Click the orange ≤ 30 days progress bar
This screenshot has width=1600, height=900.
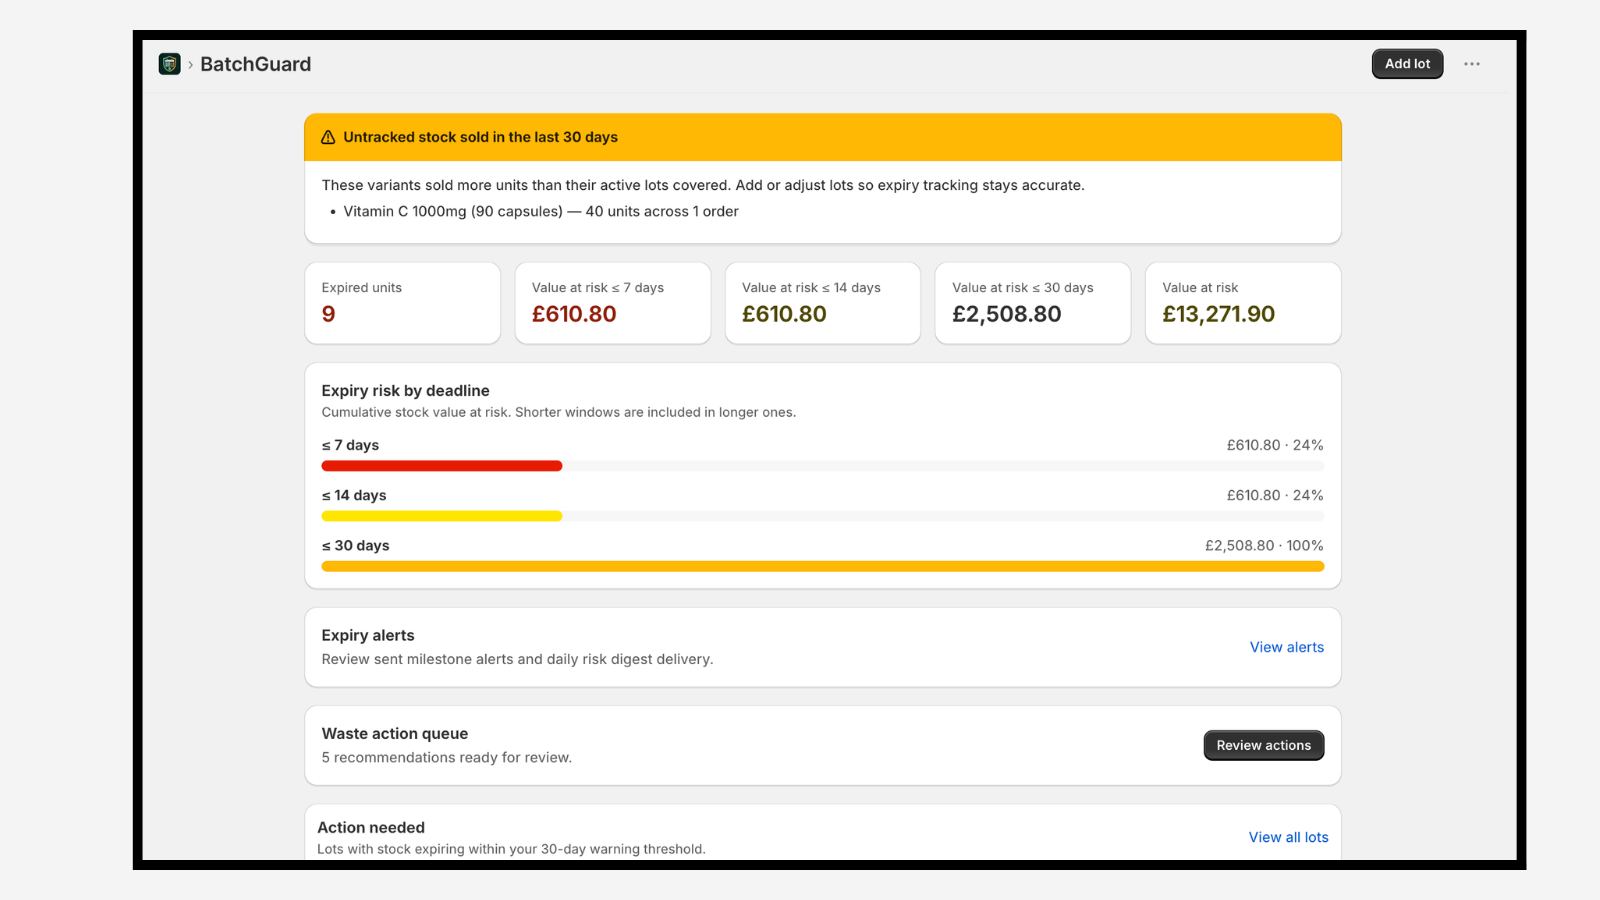(822, 566)
